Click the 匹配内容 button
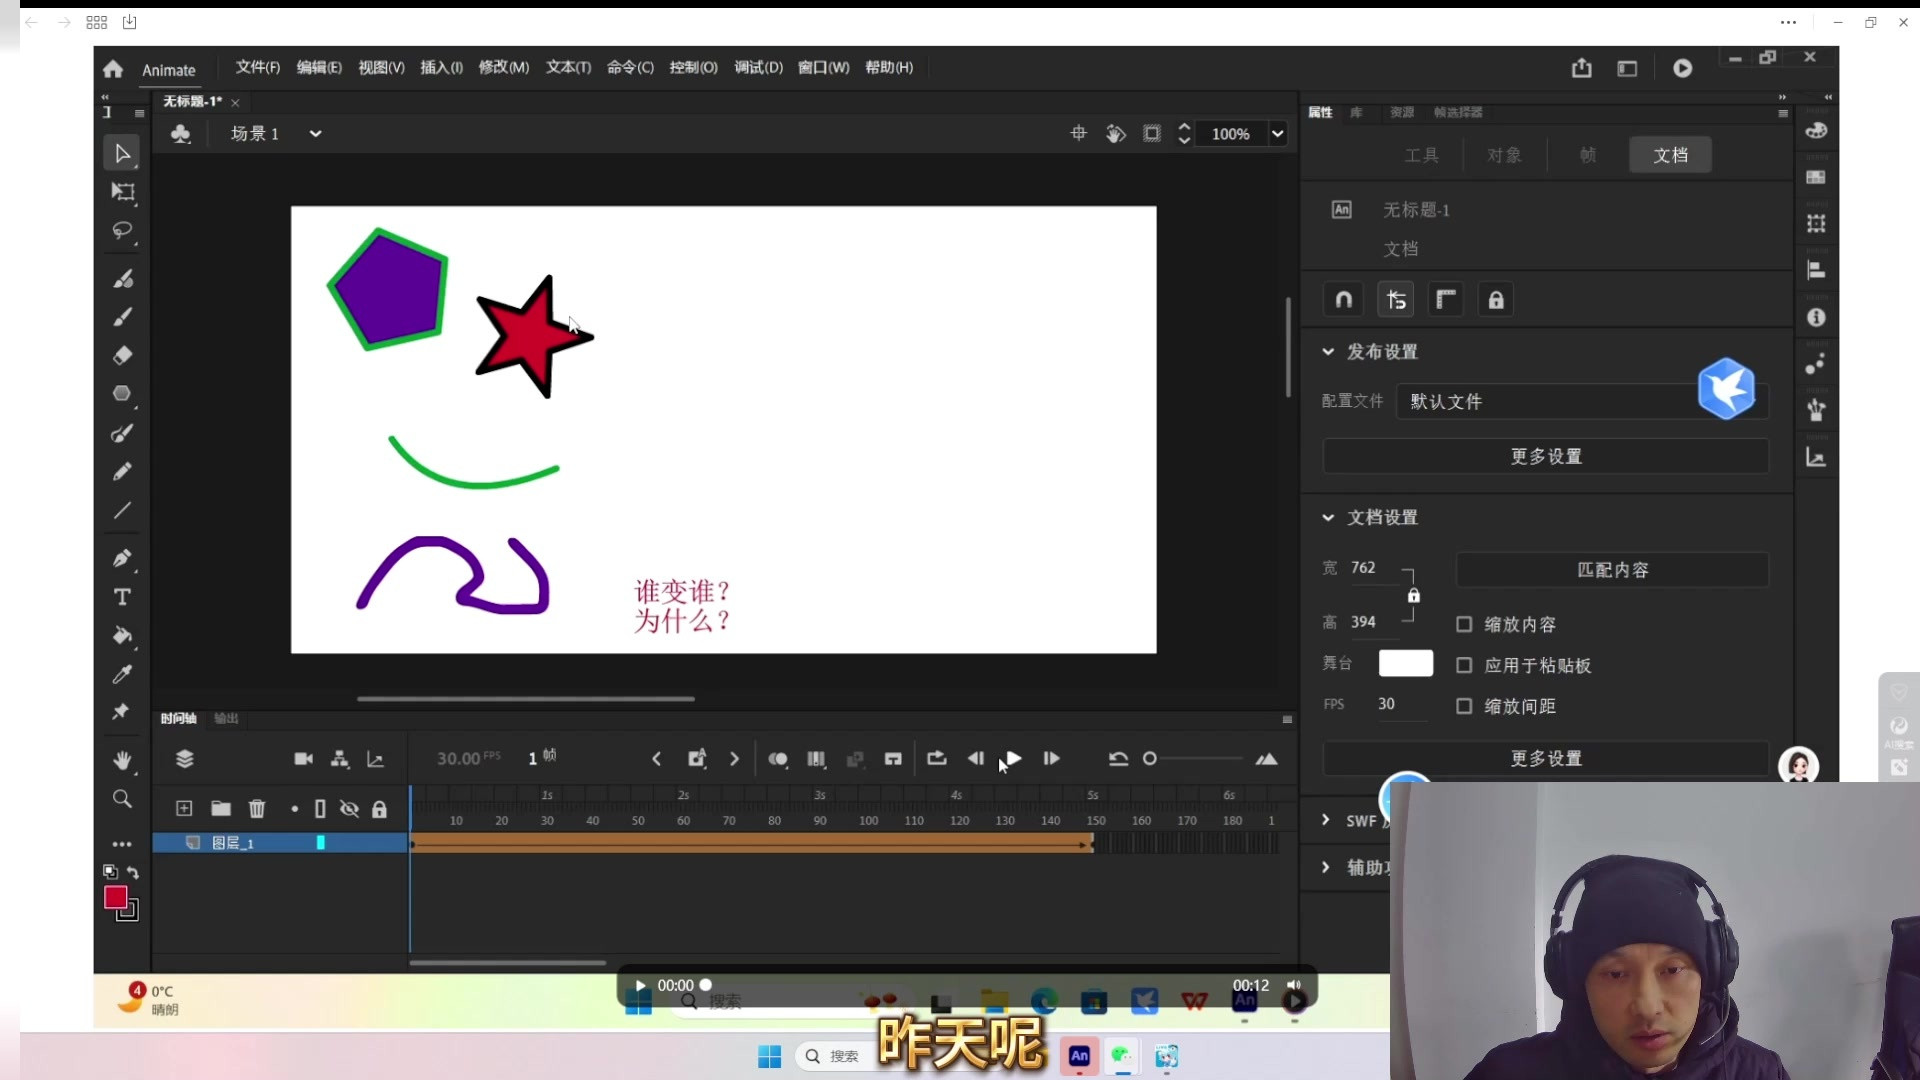 pyautogui.click(x=1612, y=570)
